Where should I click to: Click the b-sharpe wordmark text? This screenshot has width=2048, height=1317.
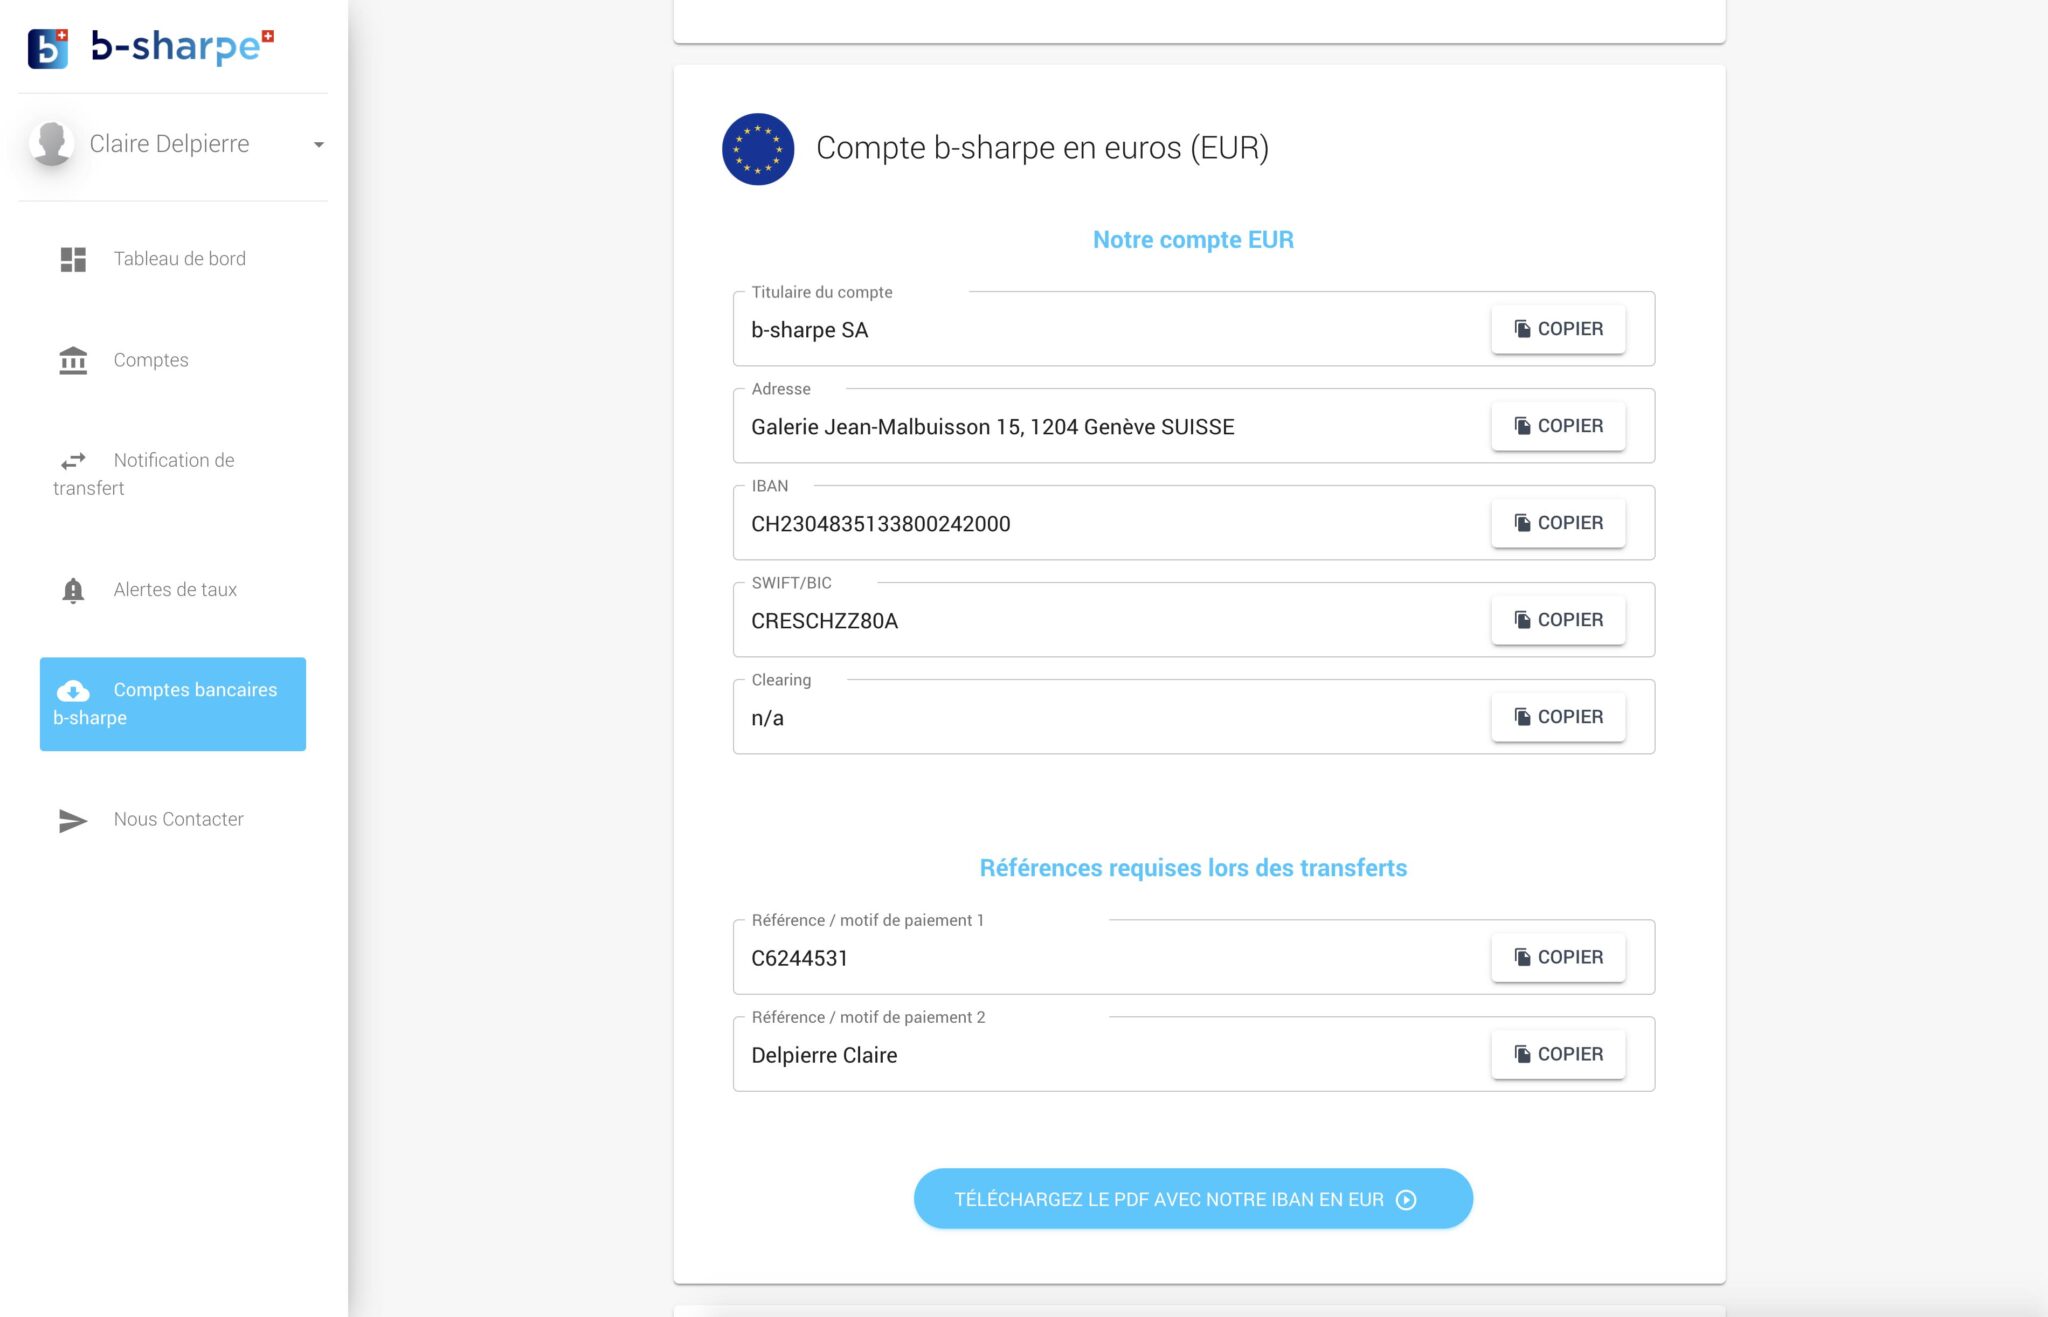pos(182,46)
